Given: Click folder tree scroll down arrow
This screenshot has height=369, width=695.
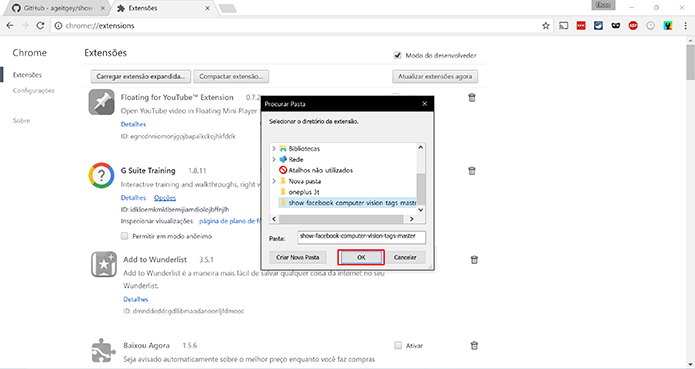Looking at the screenshot, I should (421, 210).
